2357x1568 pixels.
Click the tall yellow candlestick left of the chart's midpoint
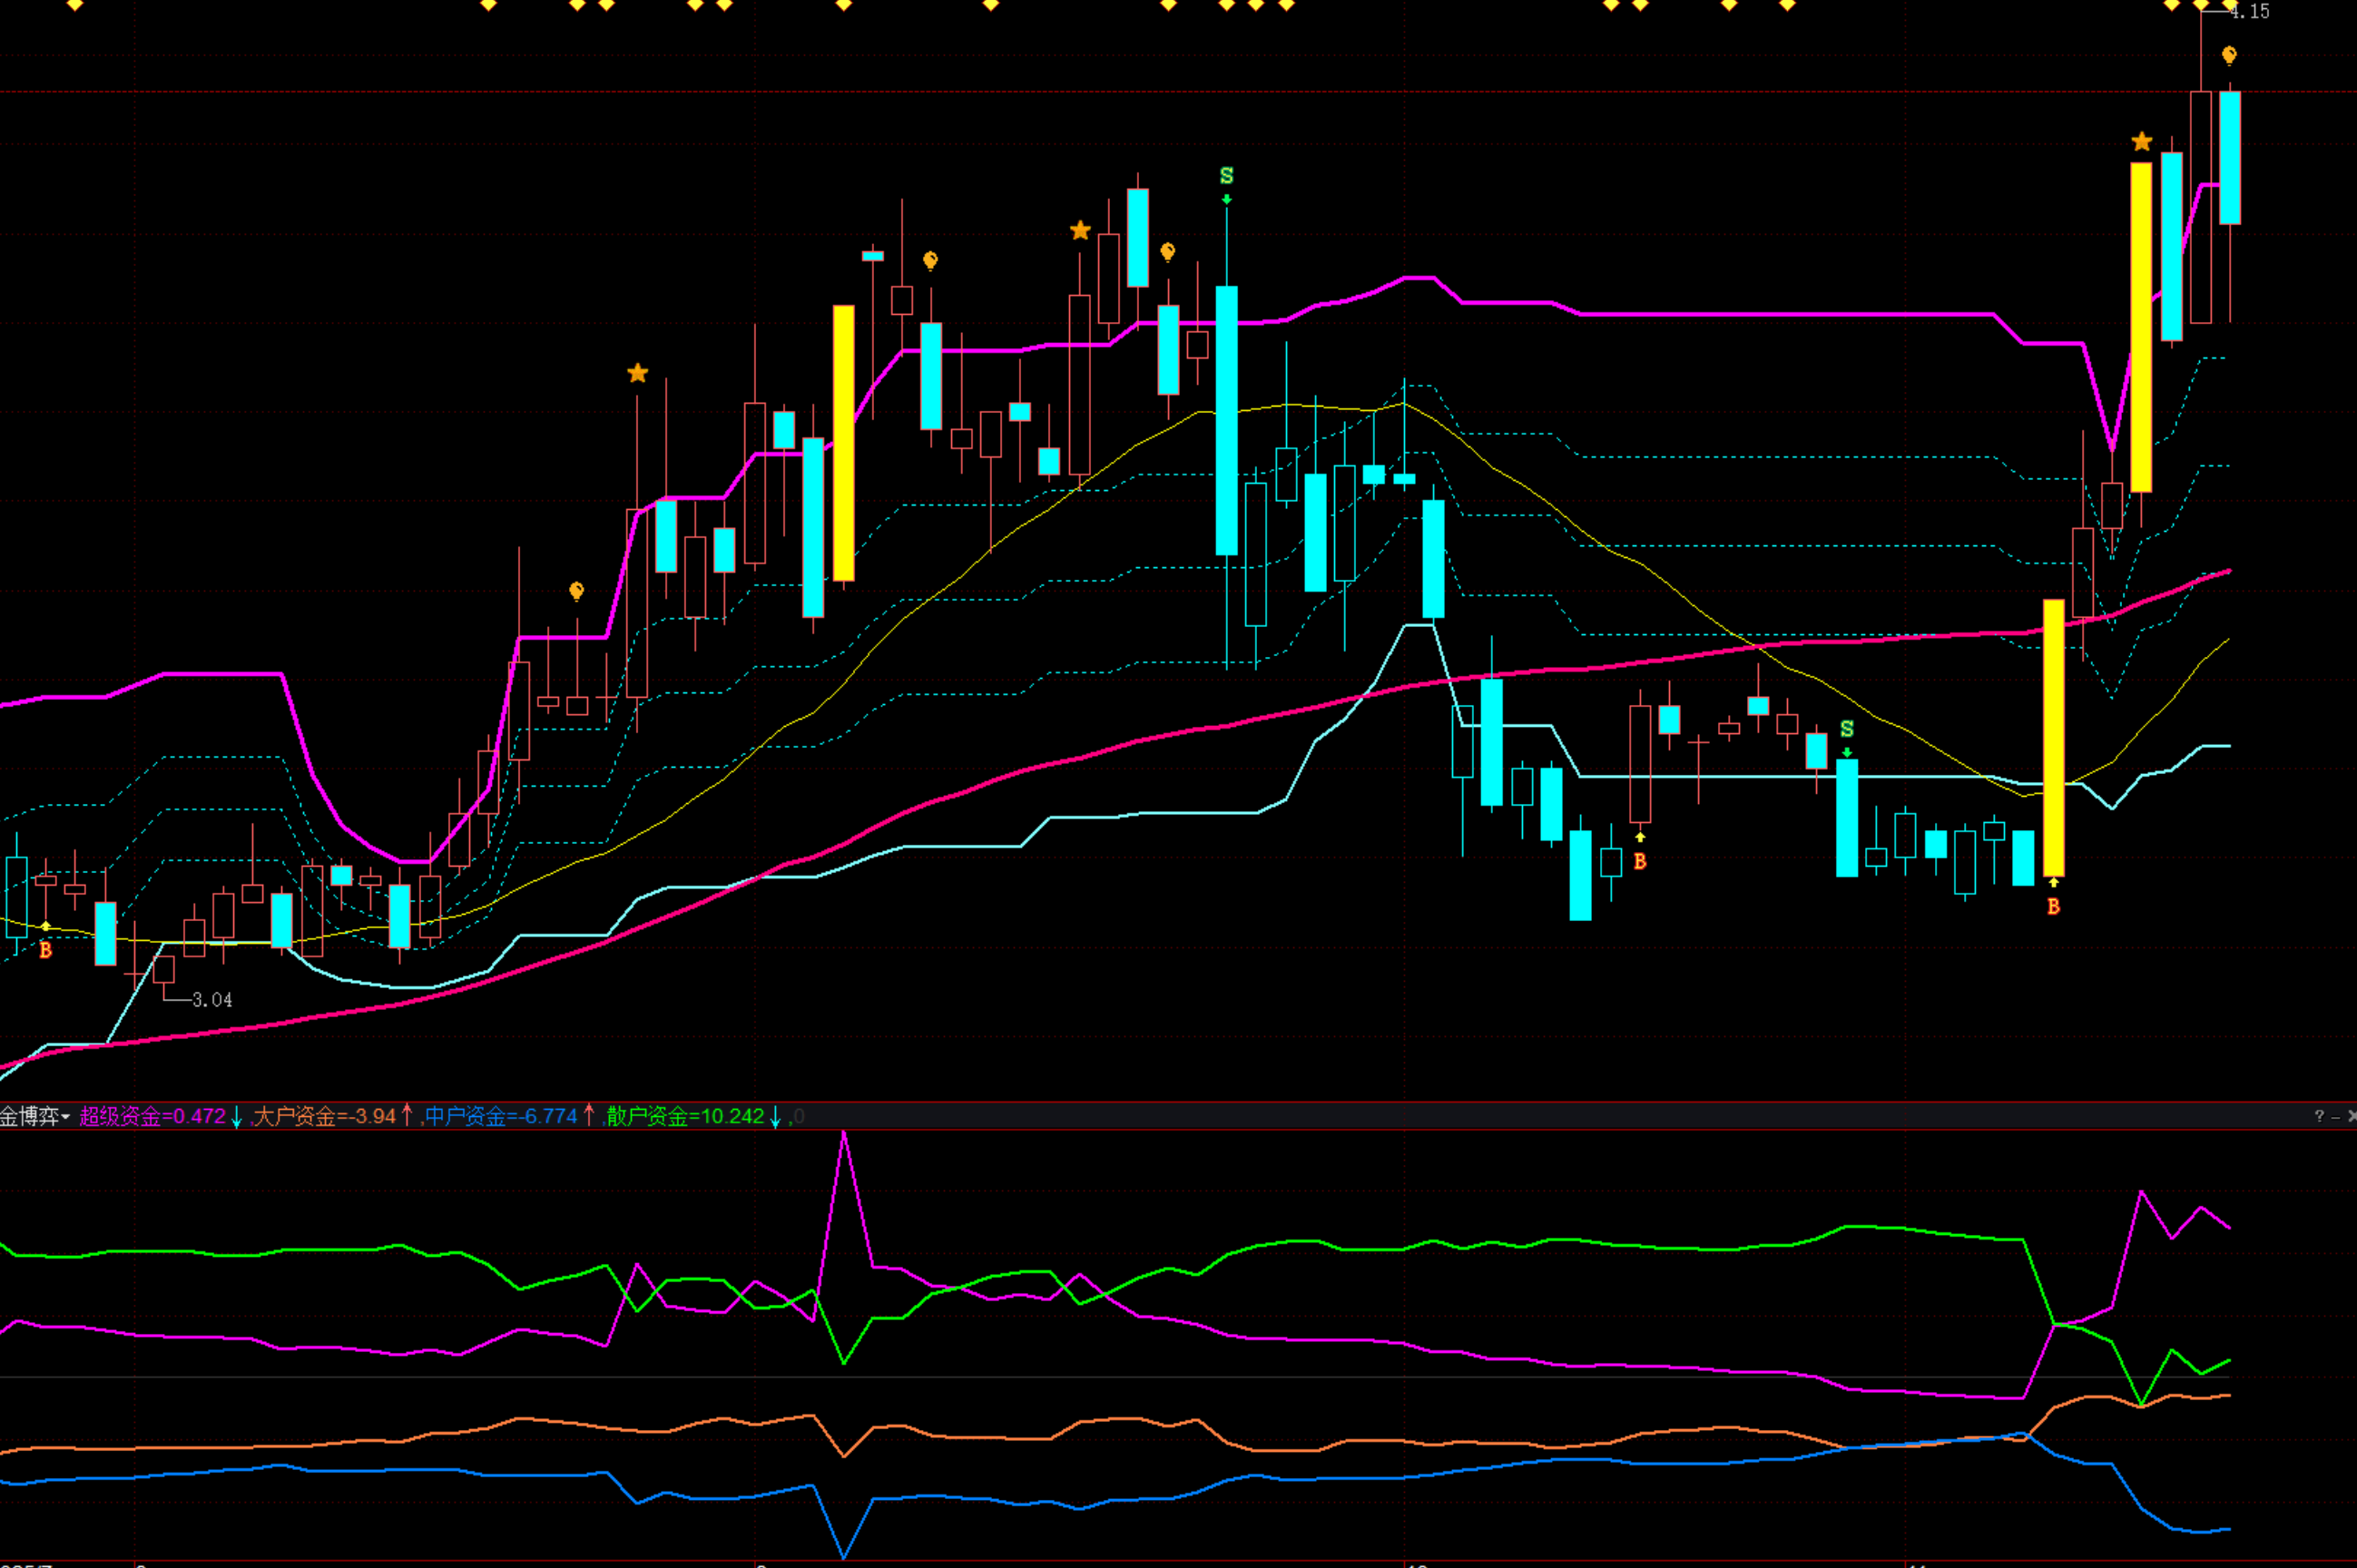pyautogui.click(x=843, y=442)
